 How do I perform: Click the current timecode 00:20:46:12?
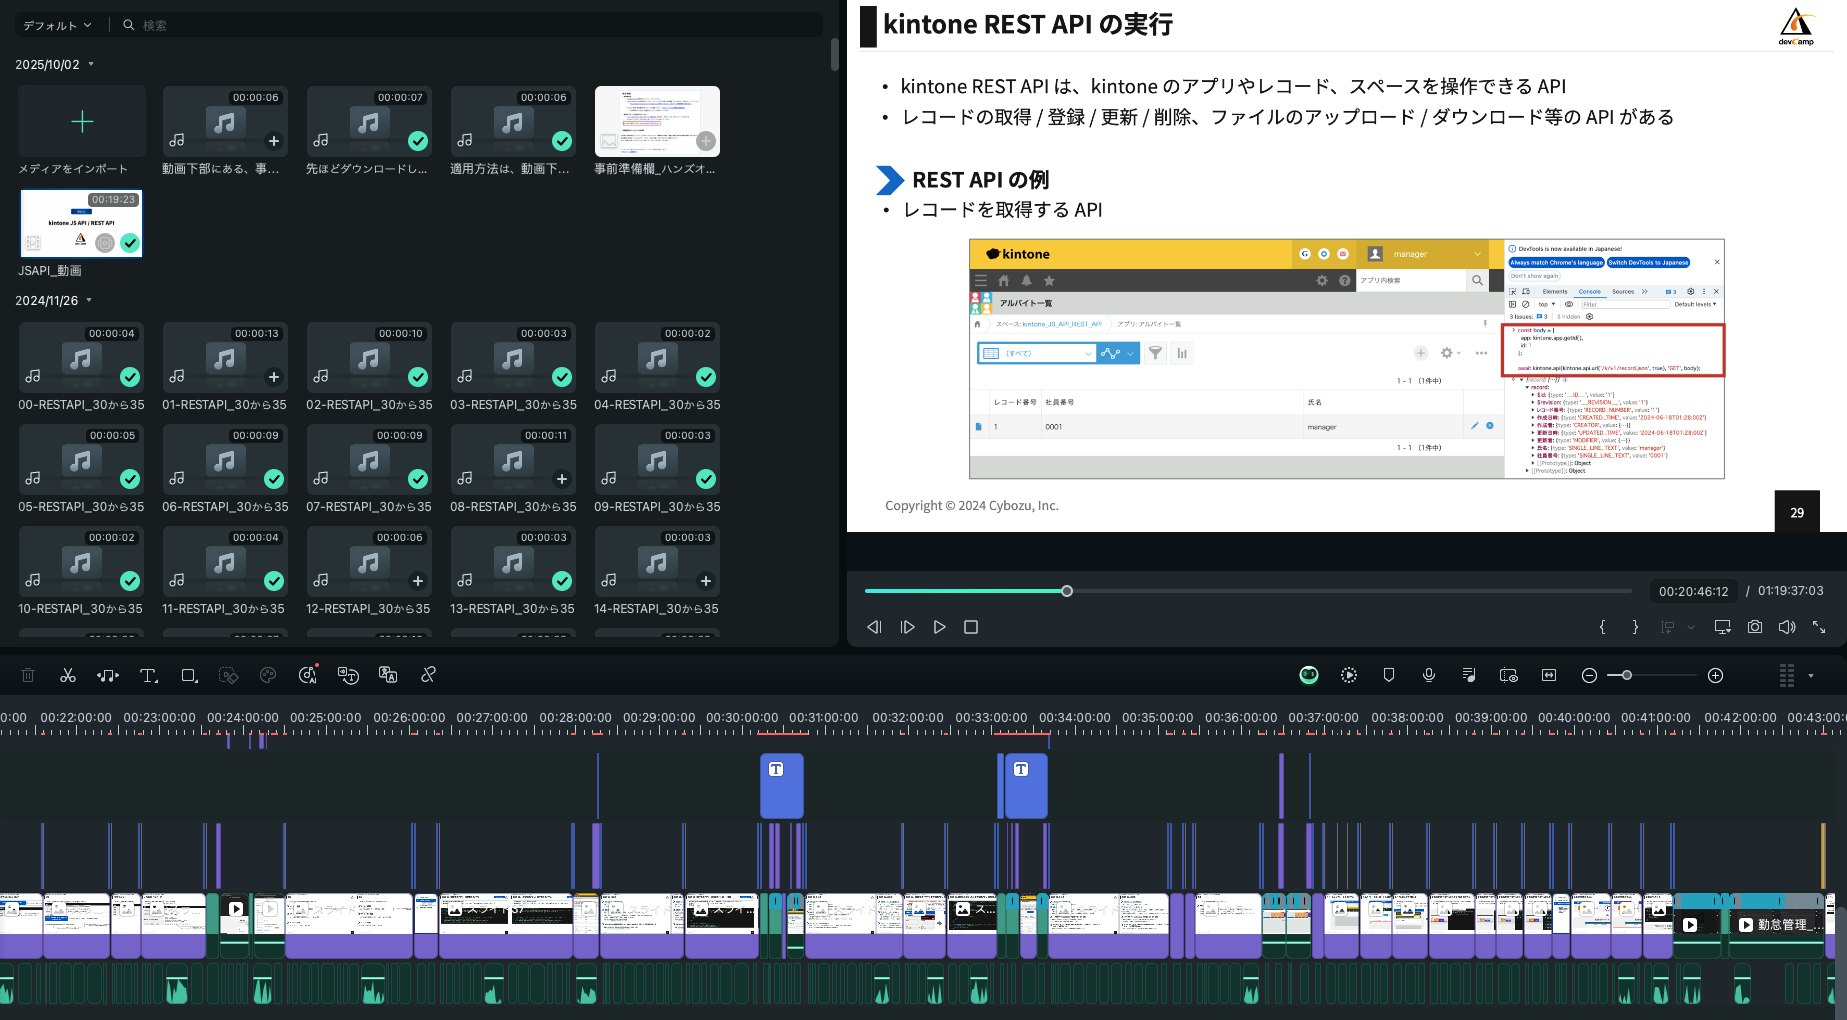[1693, 591]
